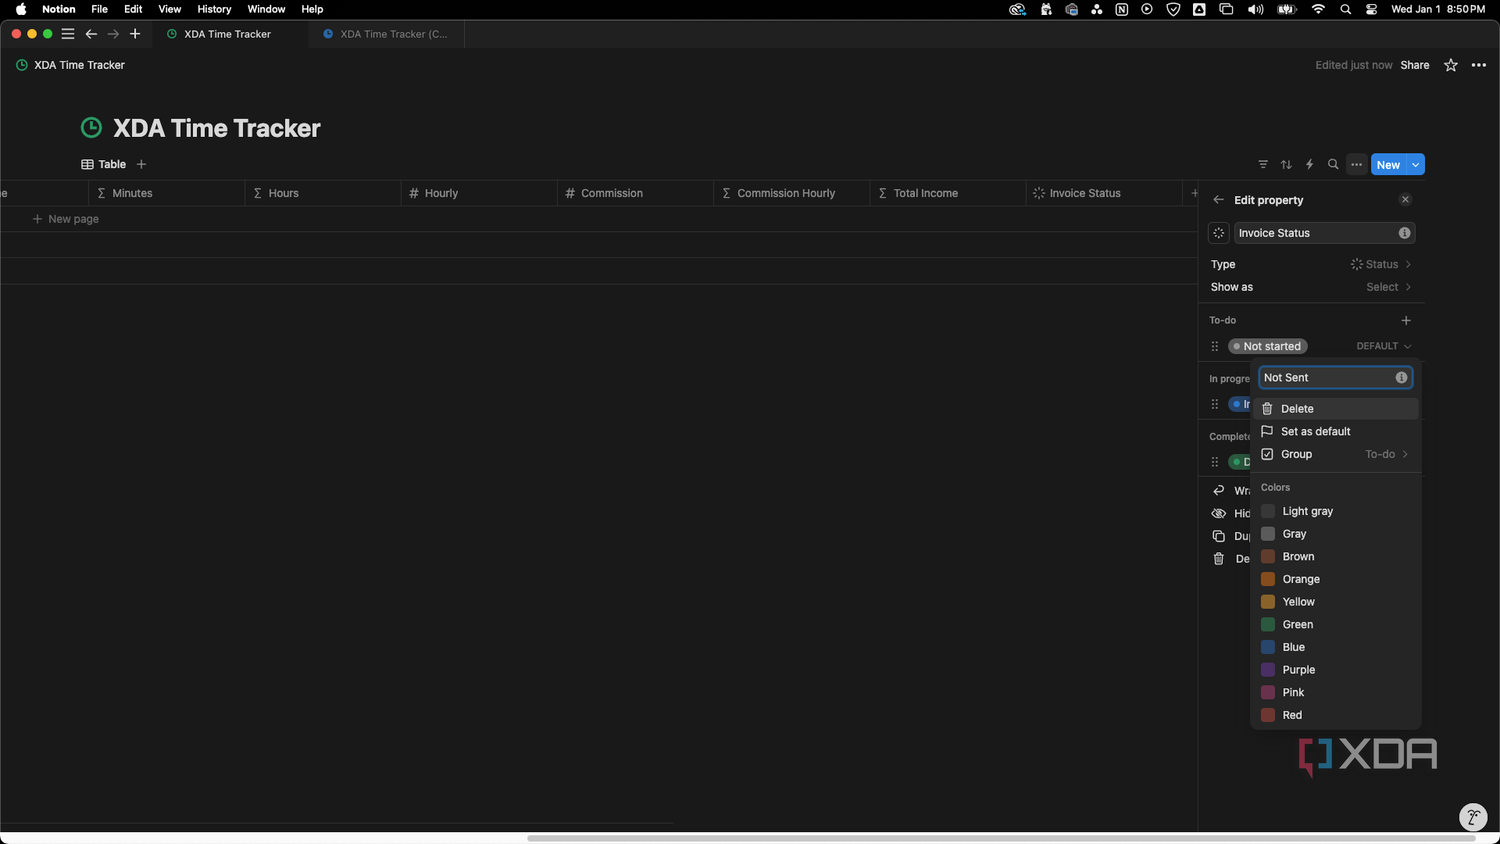Go forward using the forward arrow
This screenshot has width=1500, height=844.
tap(113, 34)
